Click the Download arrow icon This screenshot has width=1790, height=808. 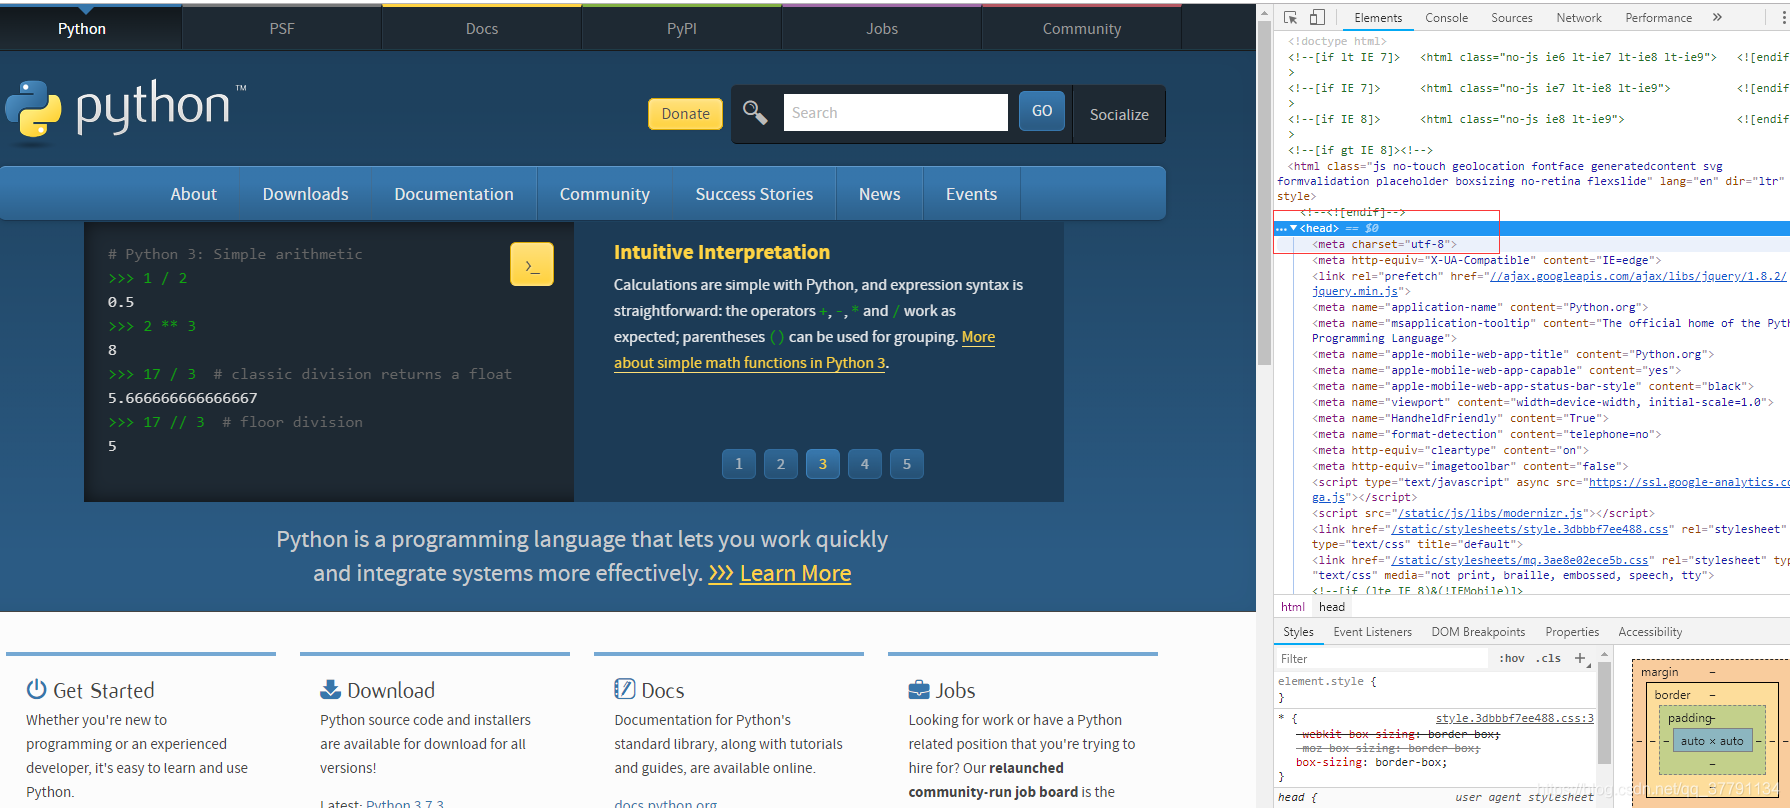tap(330, 689)
